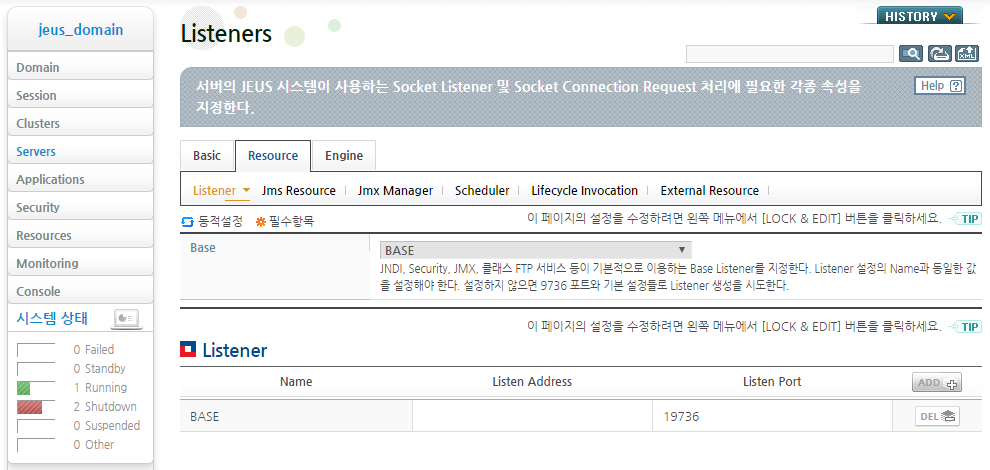Click the listen port 19736 value
This screenshot has height=470, width=990.
pyautogui.click(x=681, y=417)
